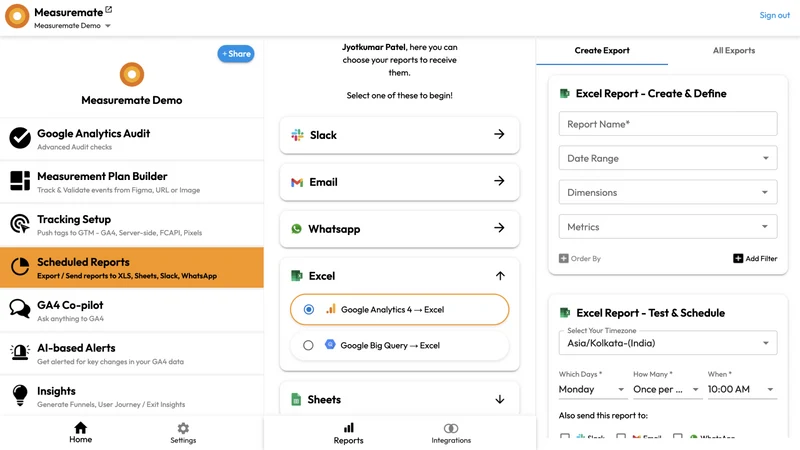Viewport: 800px width, 450px height.
Task: Open the When 10:00 AM dropdown
Action: point(742,389)
